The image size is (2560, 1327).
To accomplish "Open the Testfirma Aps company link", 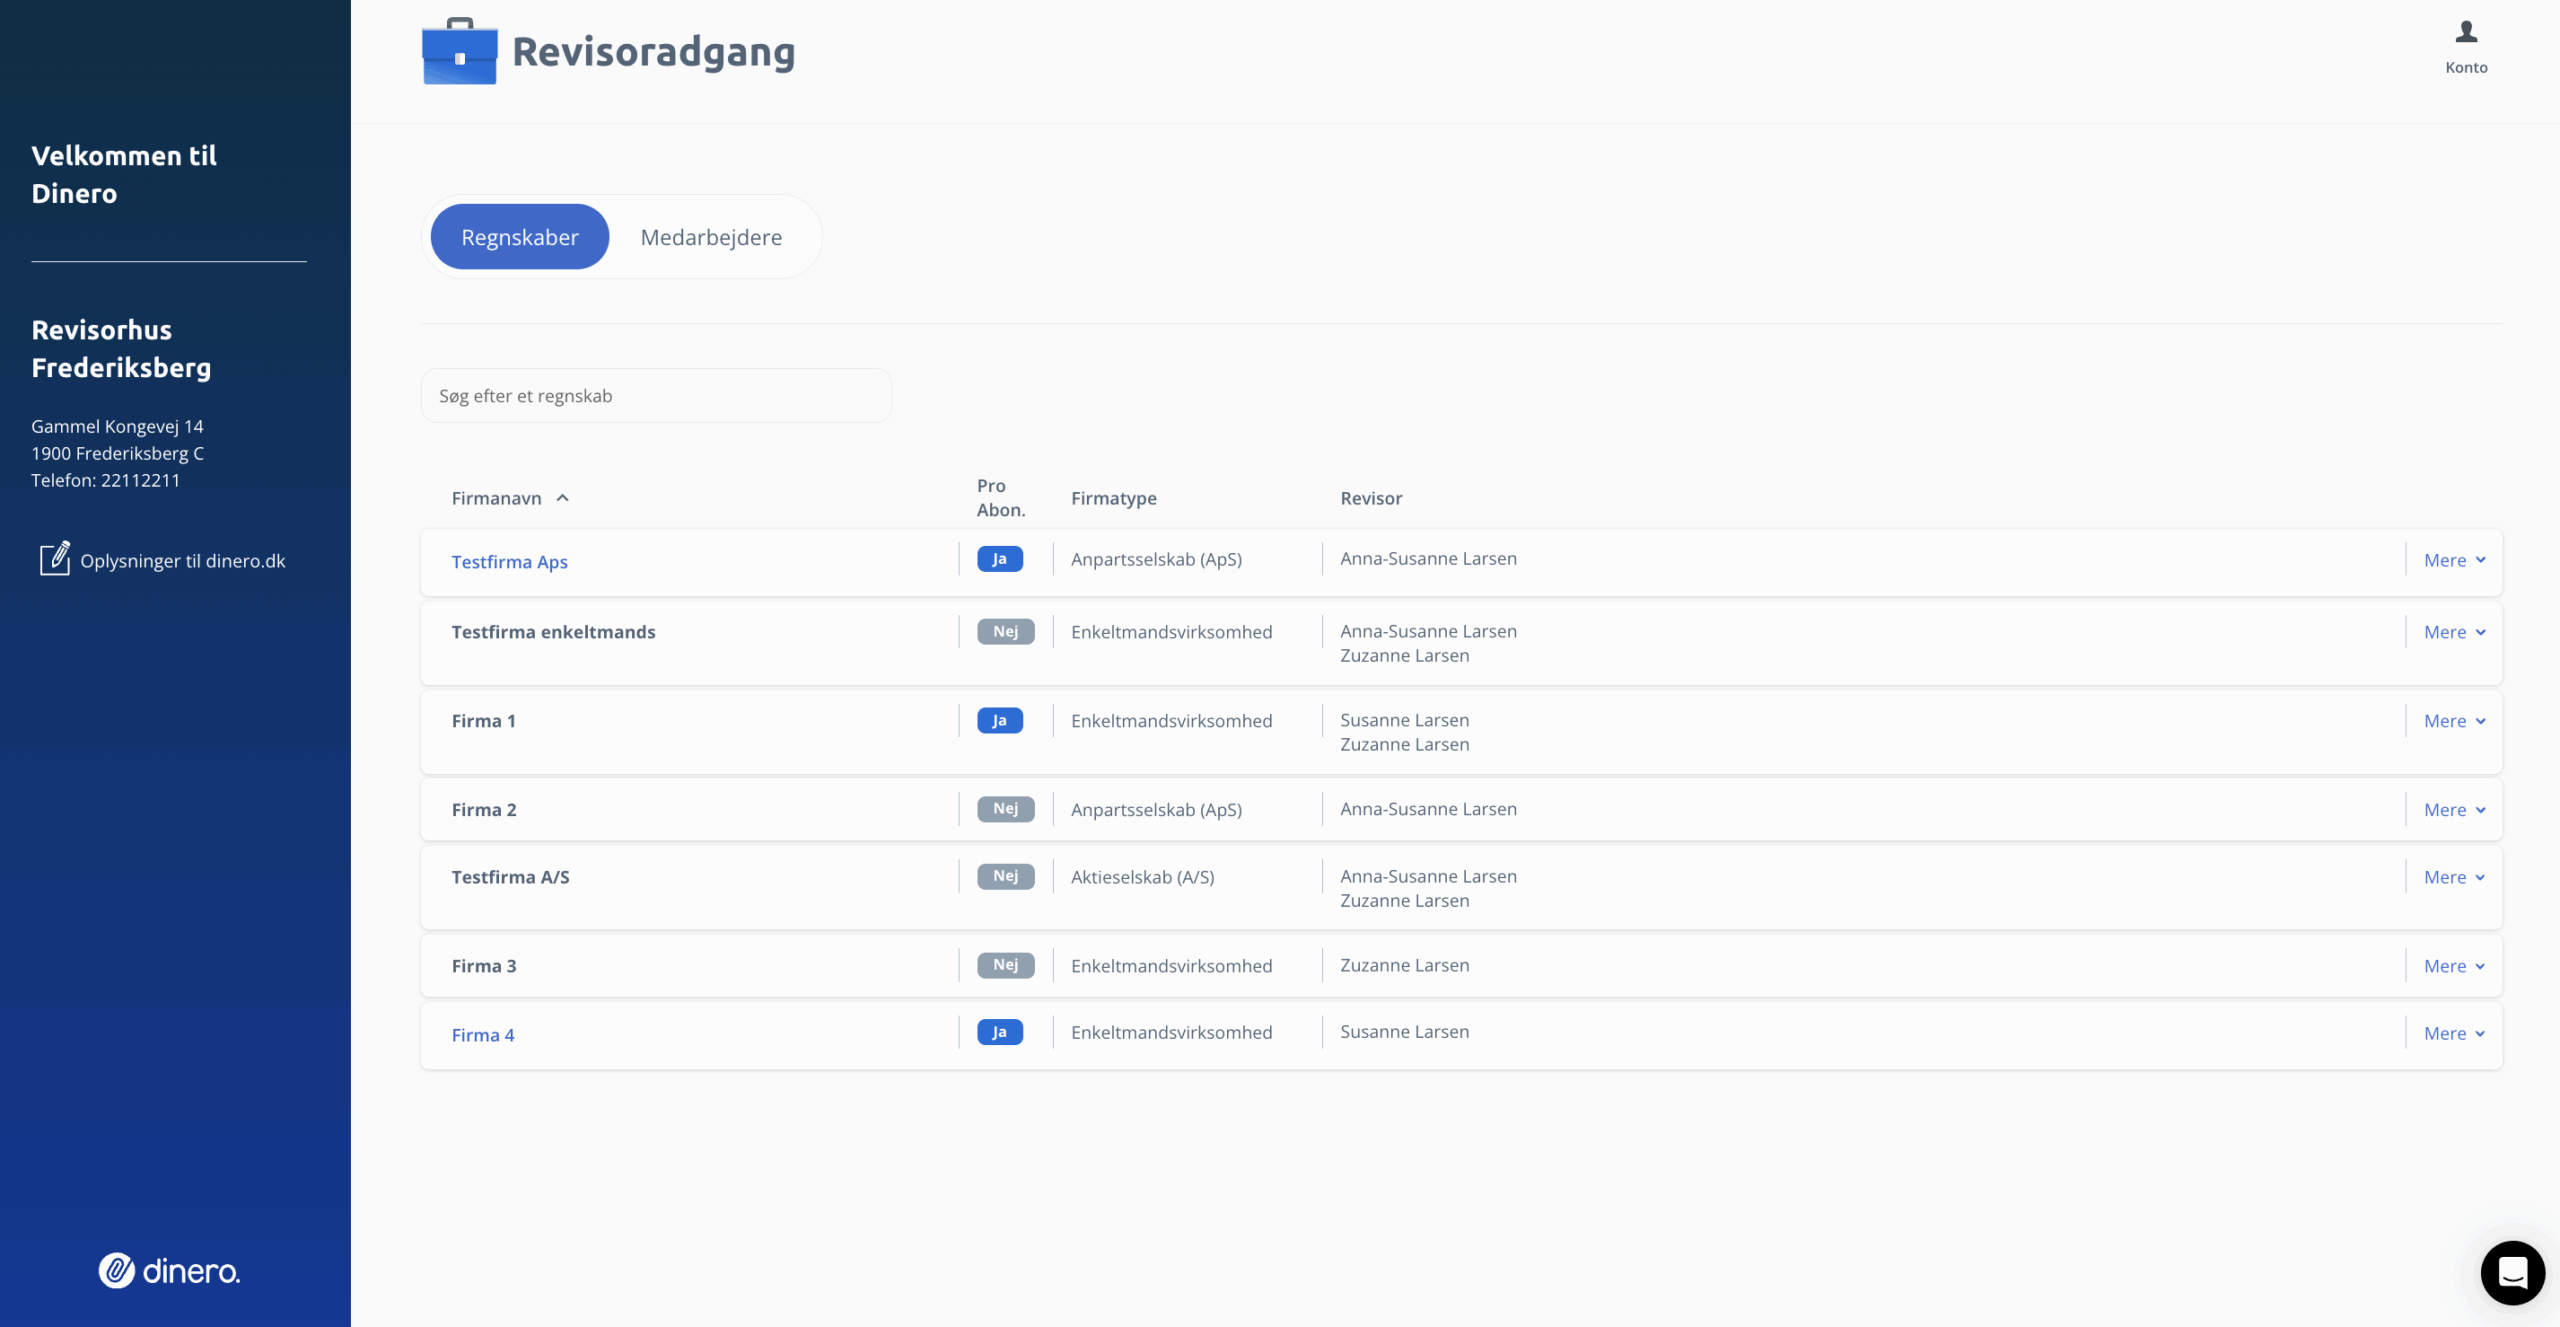I will click(x=509, y=562).
